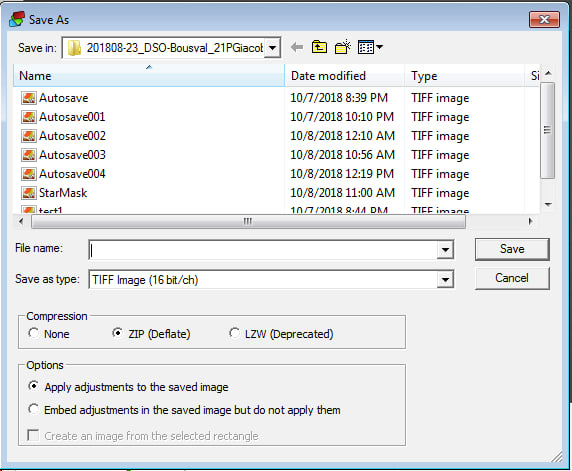Click into the File name input field
The height and width of the screenshot is (471, 572).
263,250
